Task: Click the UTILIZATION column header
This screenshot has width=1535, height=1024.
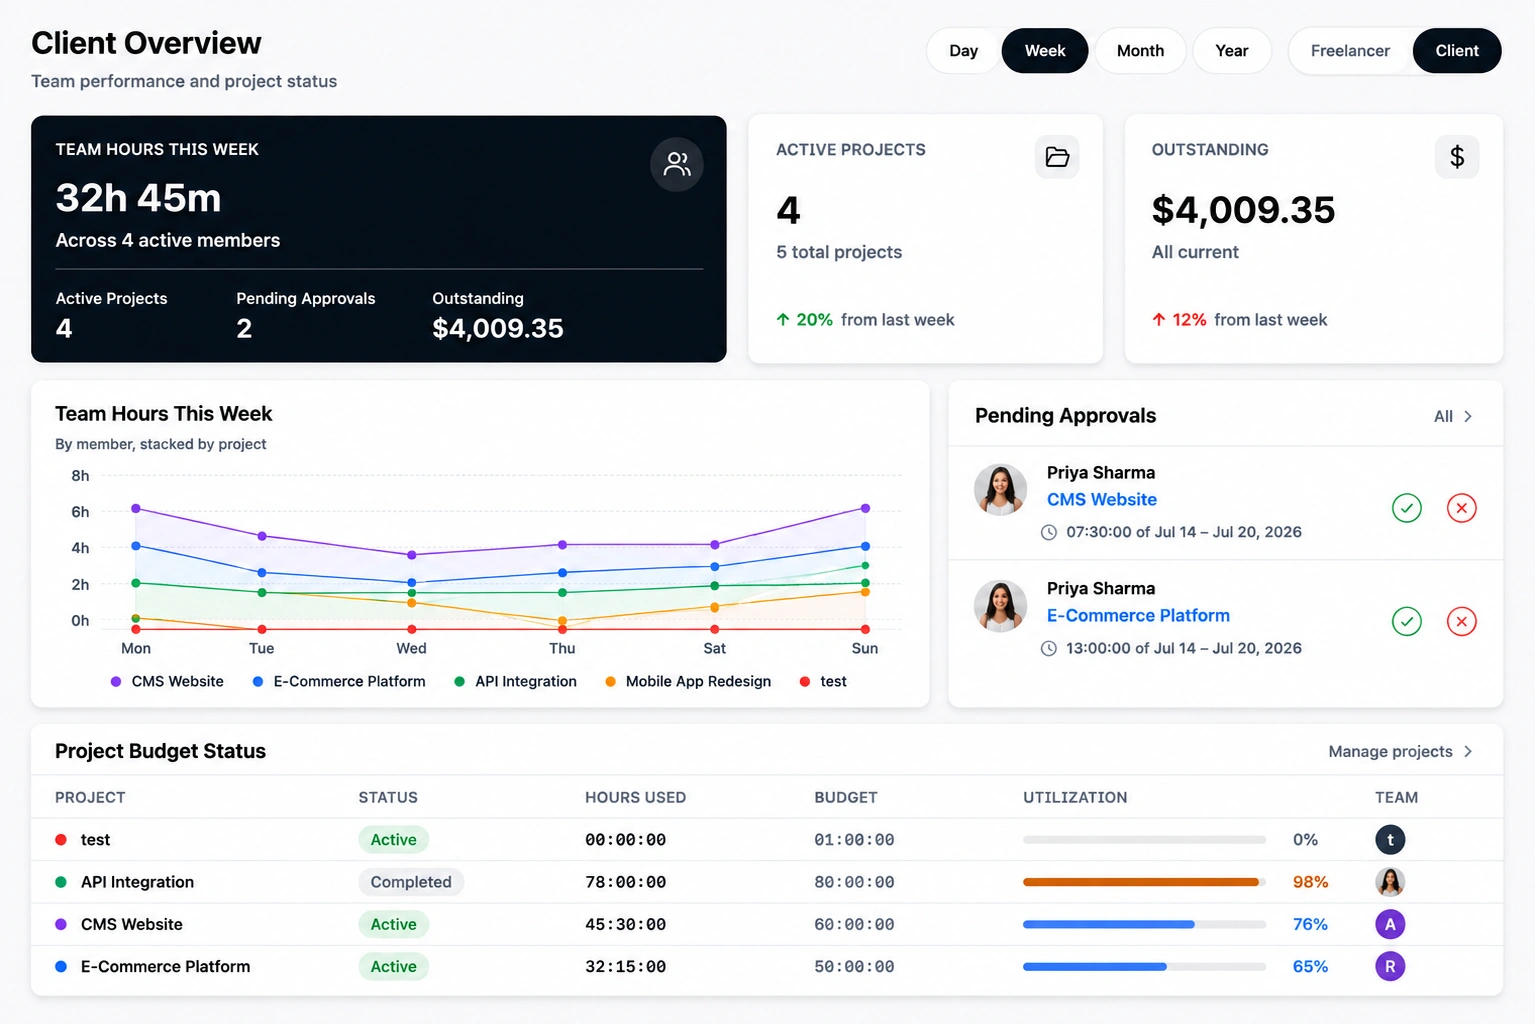Action: (x=1075, y=798)
